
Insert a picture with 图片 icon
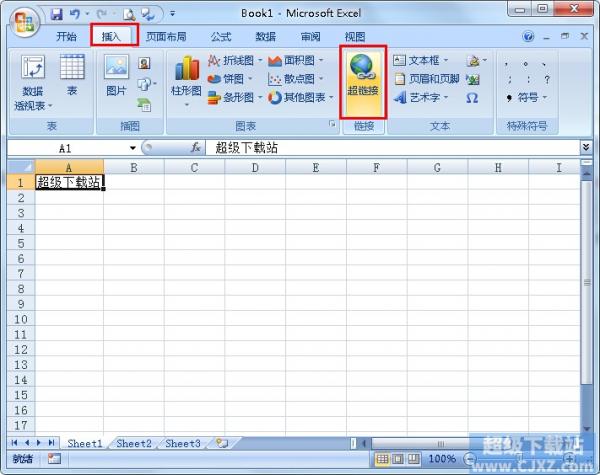pyautogui.click(x=116, y=76)
